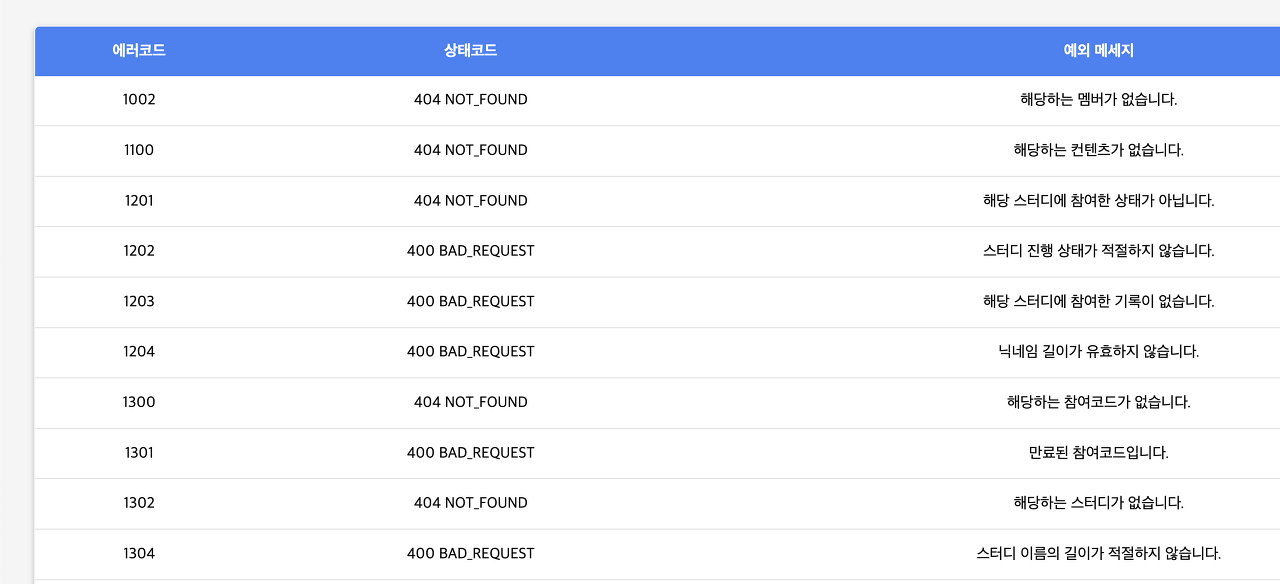Click 404 NOT_FOUND in row 1100
The width and height of the screenshot is (1280, 584).
[x=471, y=150]
